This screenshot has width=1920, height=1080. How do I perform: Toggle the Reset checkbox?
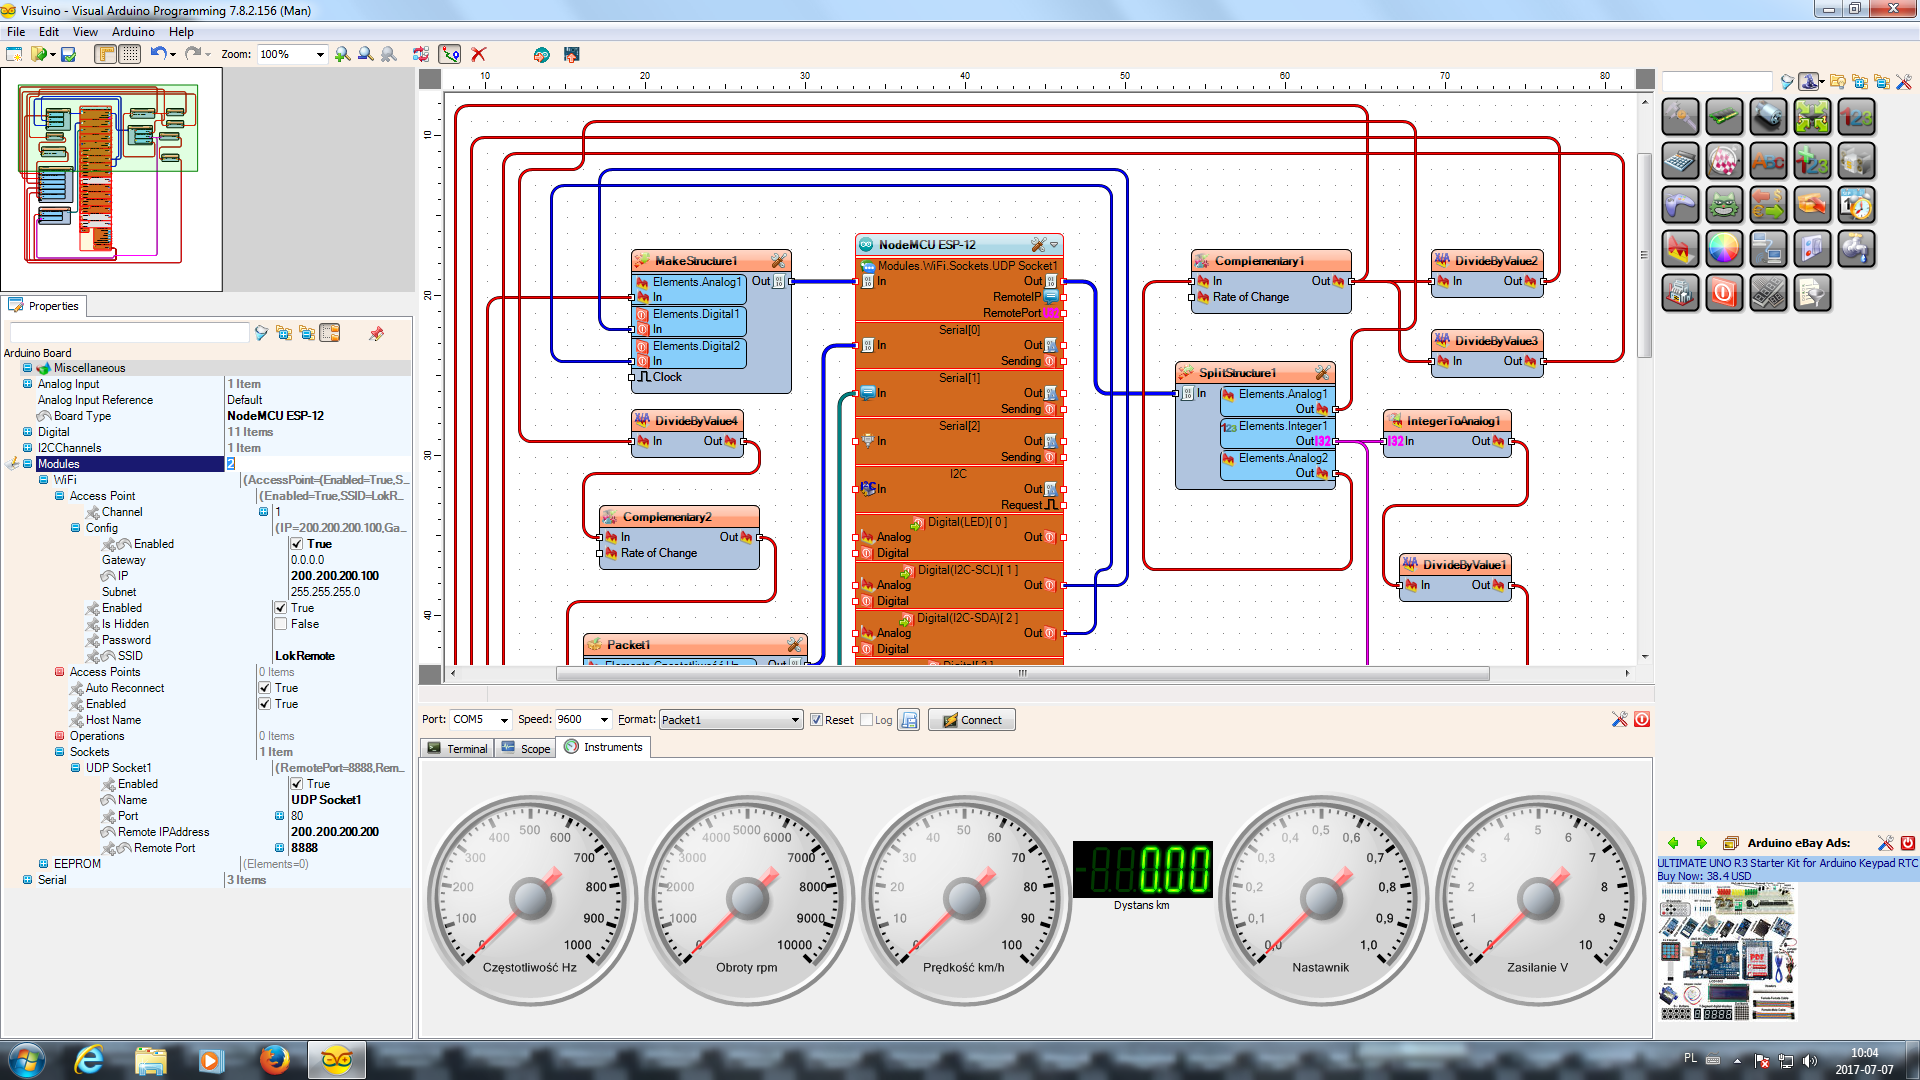816,720
